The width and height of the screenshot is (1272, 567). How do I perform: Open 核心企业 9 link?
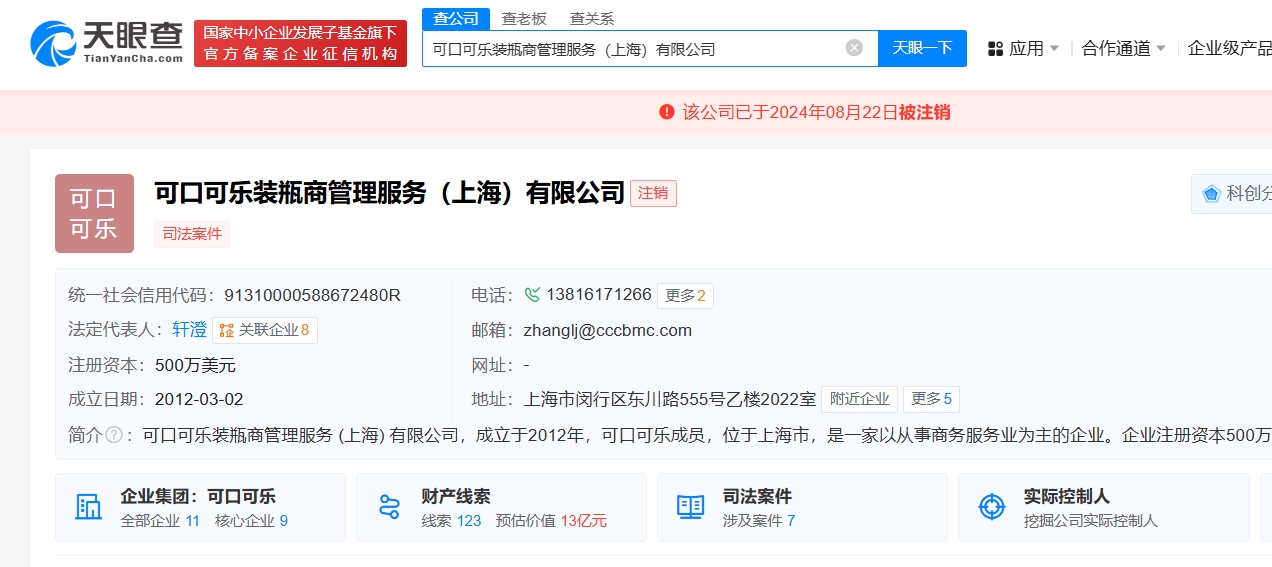[251, 520]
